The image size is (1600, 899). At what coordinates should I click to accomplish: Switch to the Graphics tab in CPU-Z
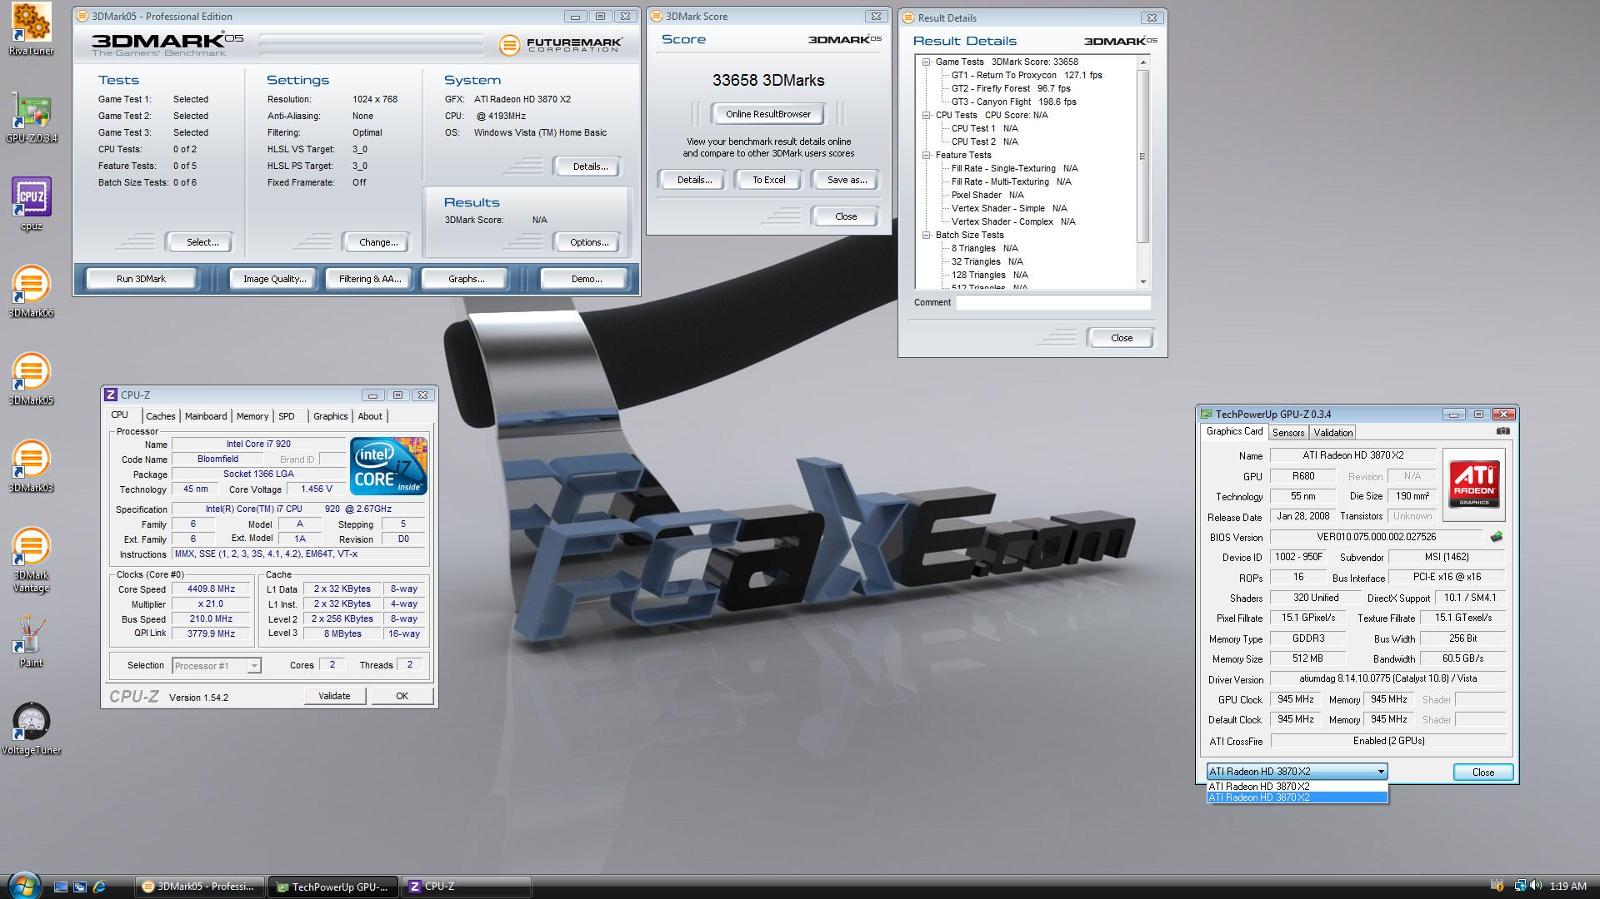(330, 416)
